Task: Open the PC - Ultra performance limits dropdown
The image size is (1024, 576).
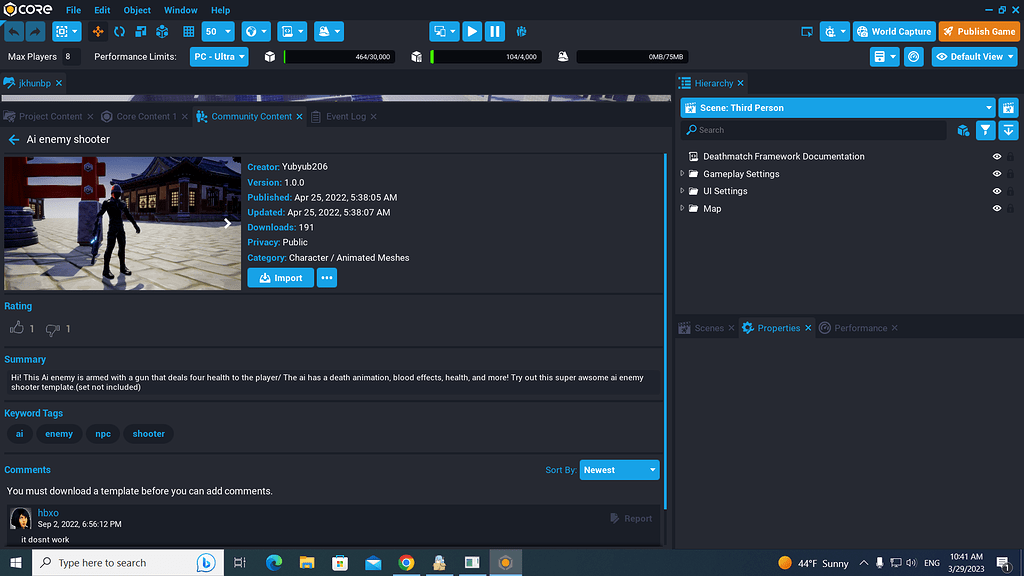Action: coord(219,57)
